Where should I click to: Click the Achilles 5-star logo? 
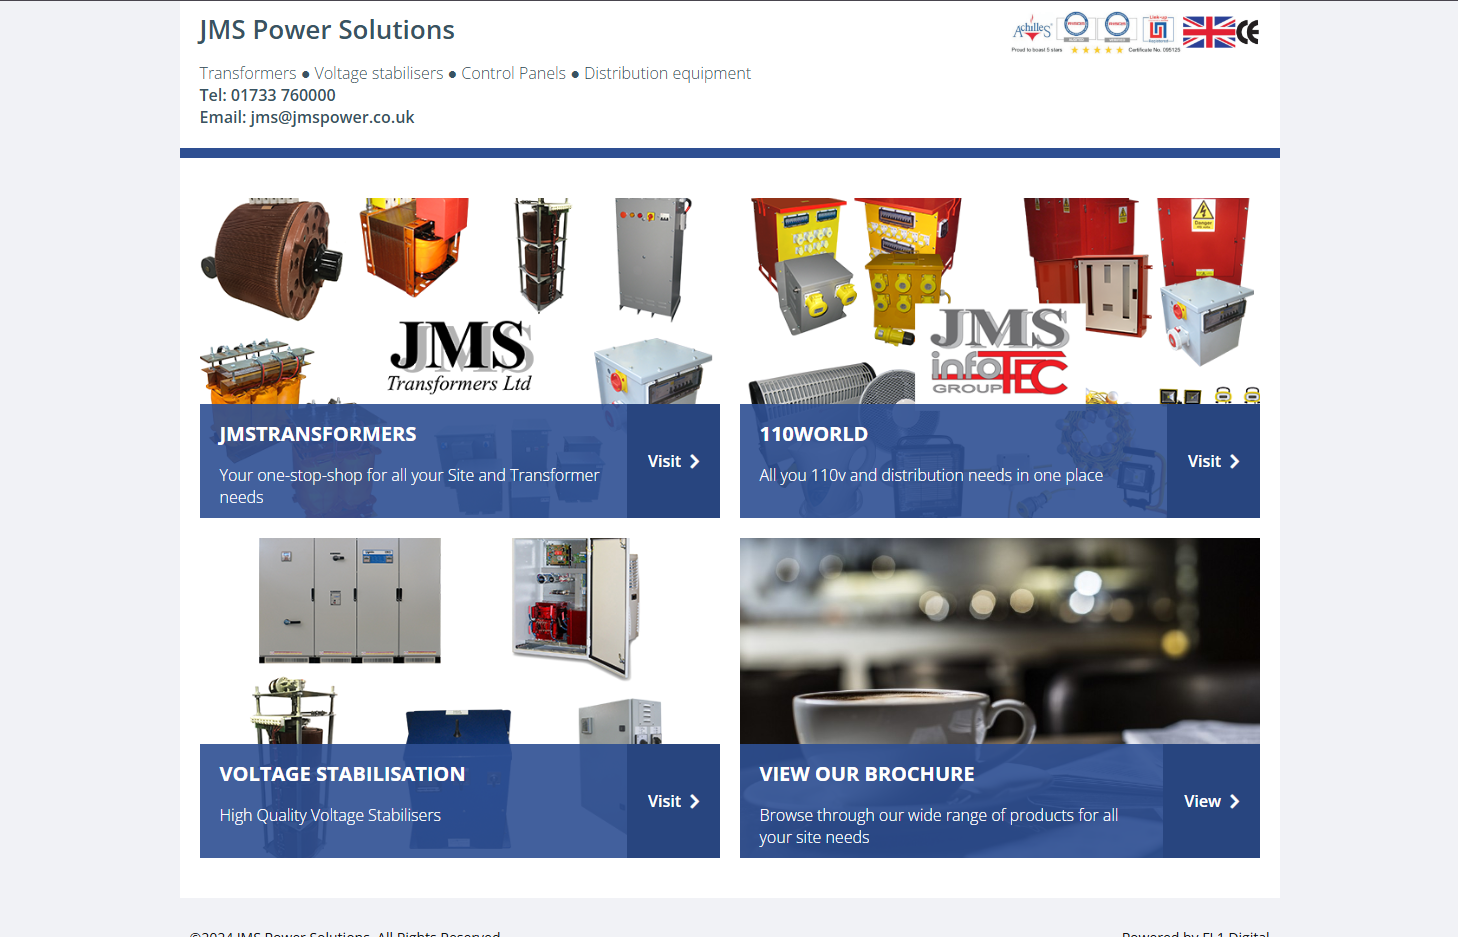(1031, 28)
